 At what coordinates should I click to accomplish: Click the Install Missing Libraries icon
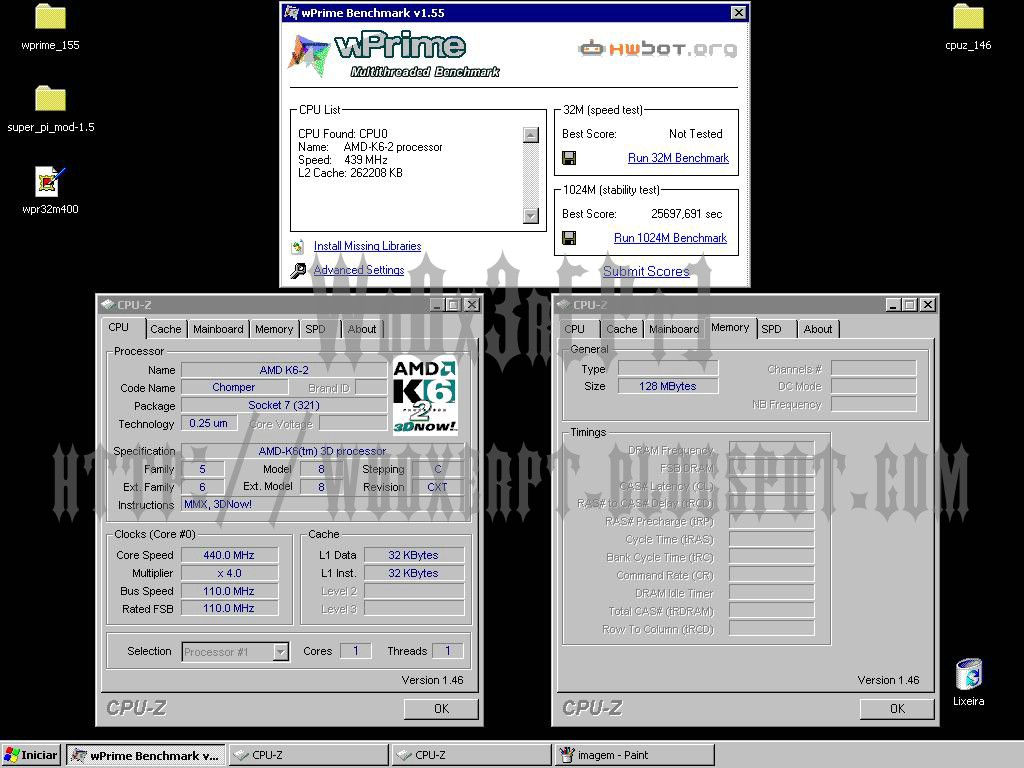[298, 246]
